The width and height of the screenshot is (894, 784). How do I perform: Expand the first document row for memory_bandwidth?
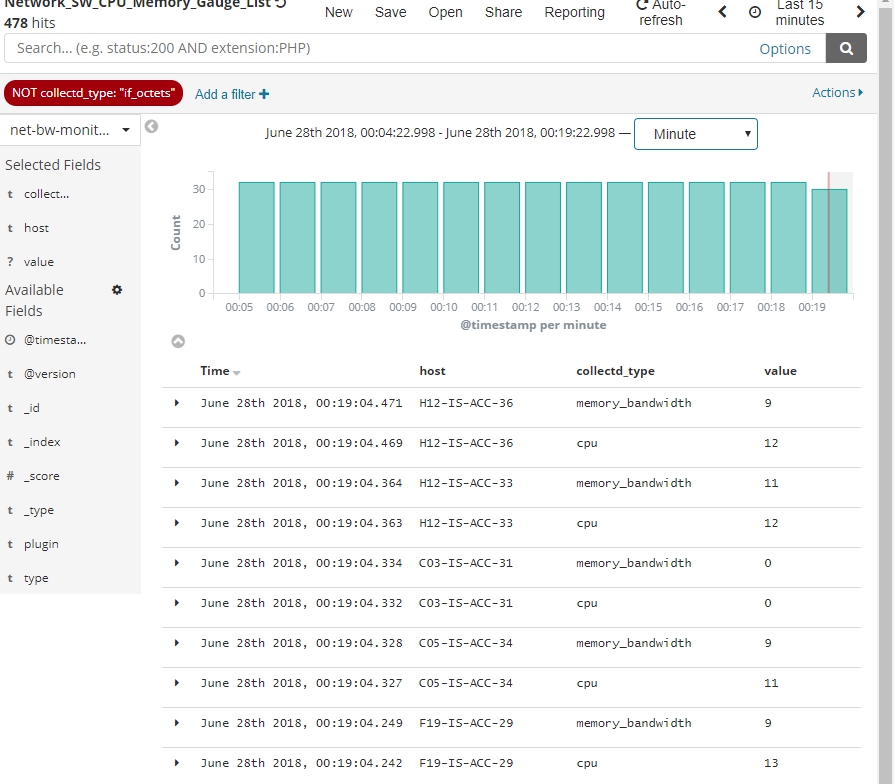click(177, 402)
